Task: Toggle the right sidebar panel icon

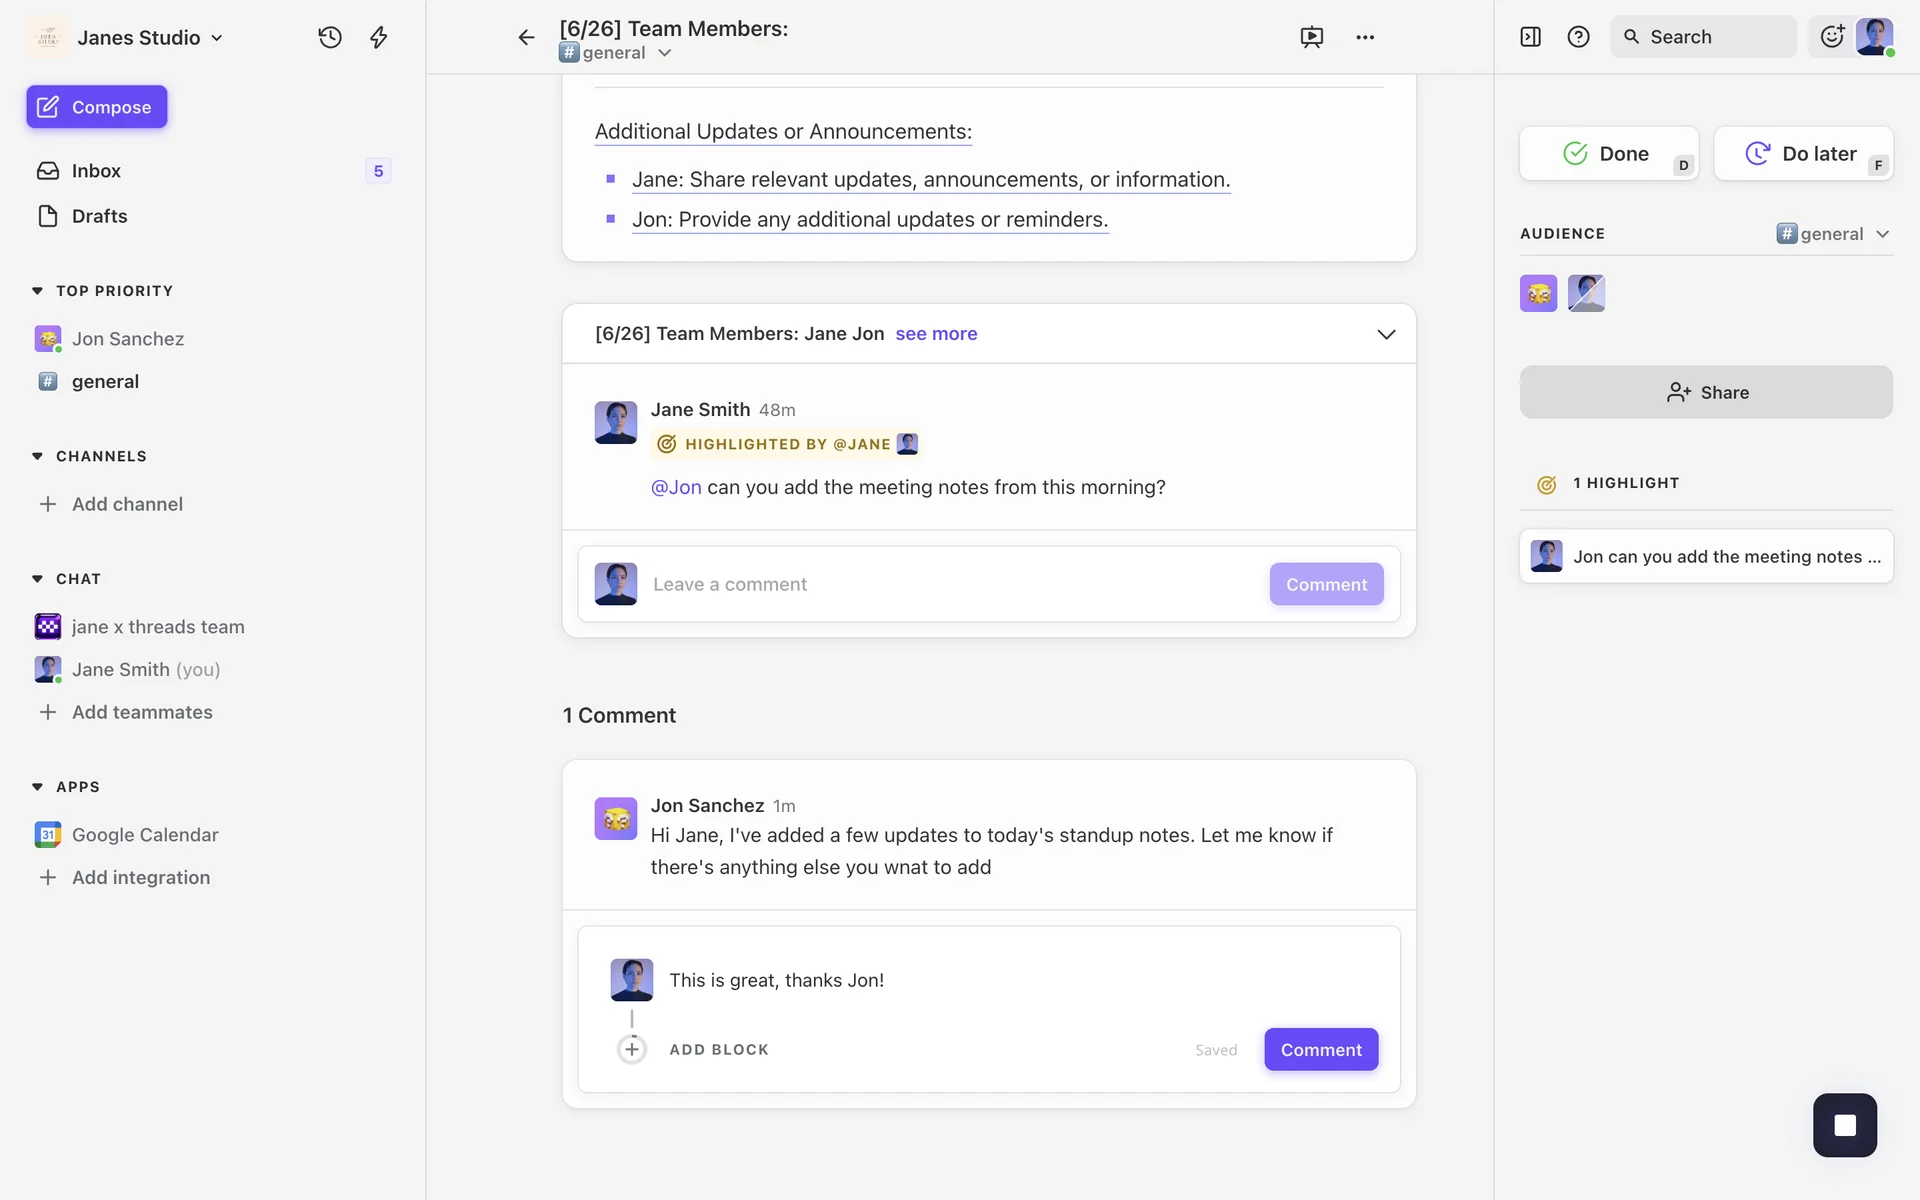Action: point(1530,37)
